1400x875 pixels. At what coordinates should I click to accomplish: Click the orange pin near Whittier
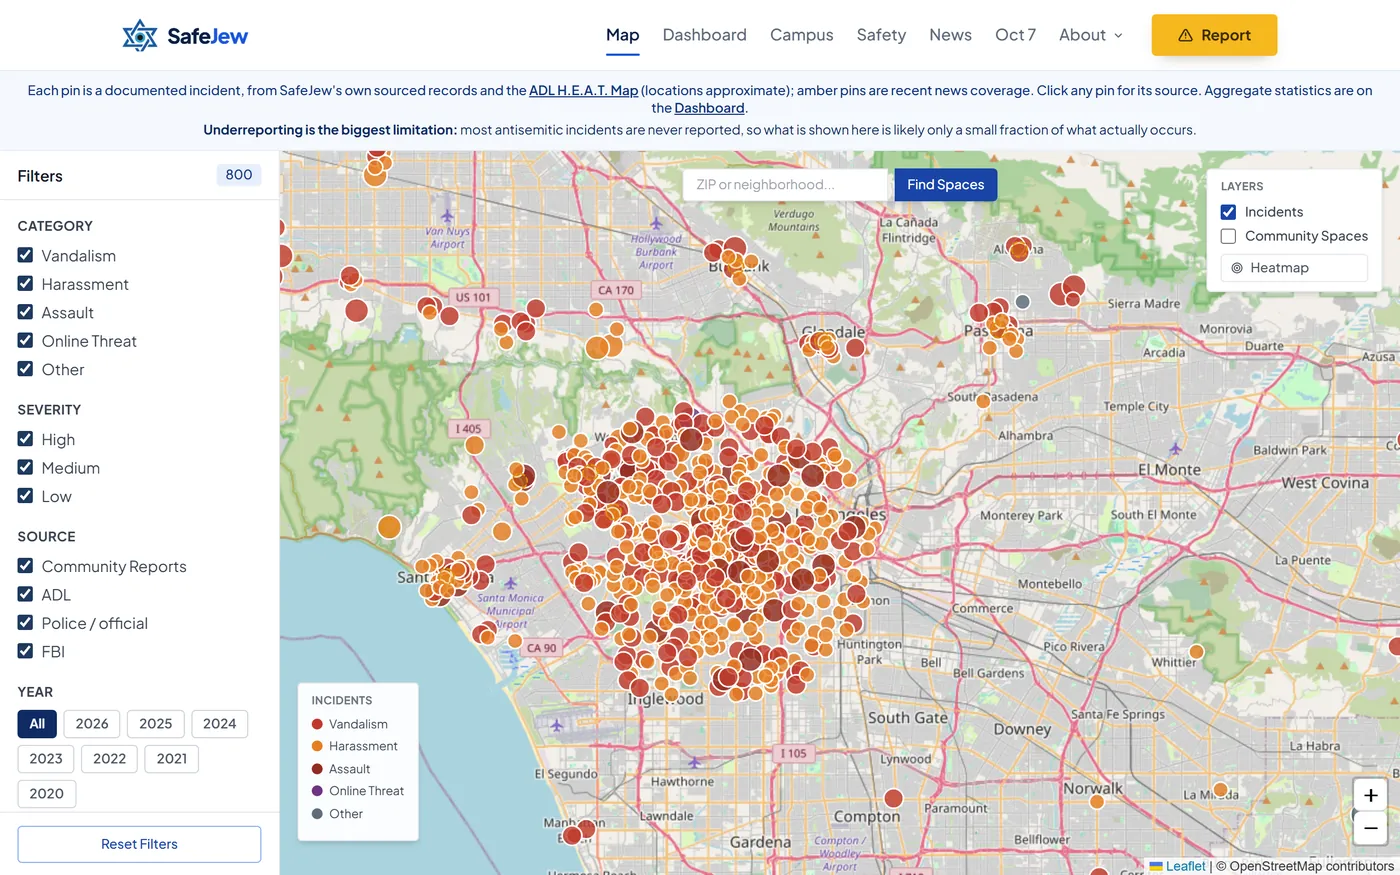pos(1196,651)
